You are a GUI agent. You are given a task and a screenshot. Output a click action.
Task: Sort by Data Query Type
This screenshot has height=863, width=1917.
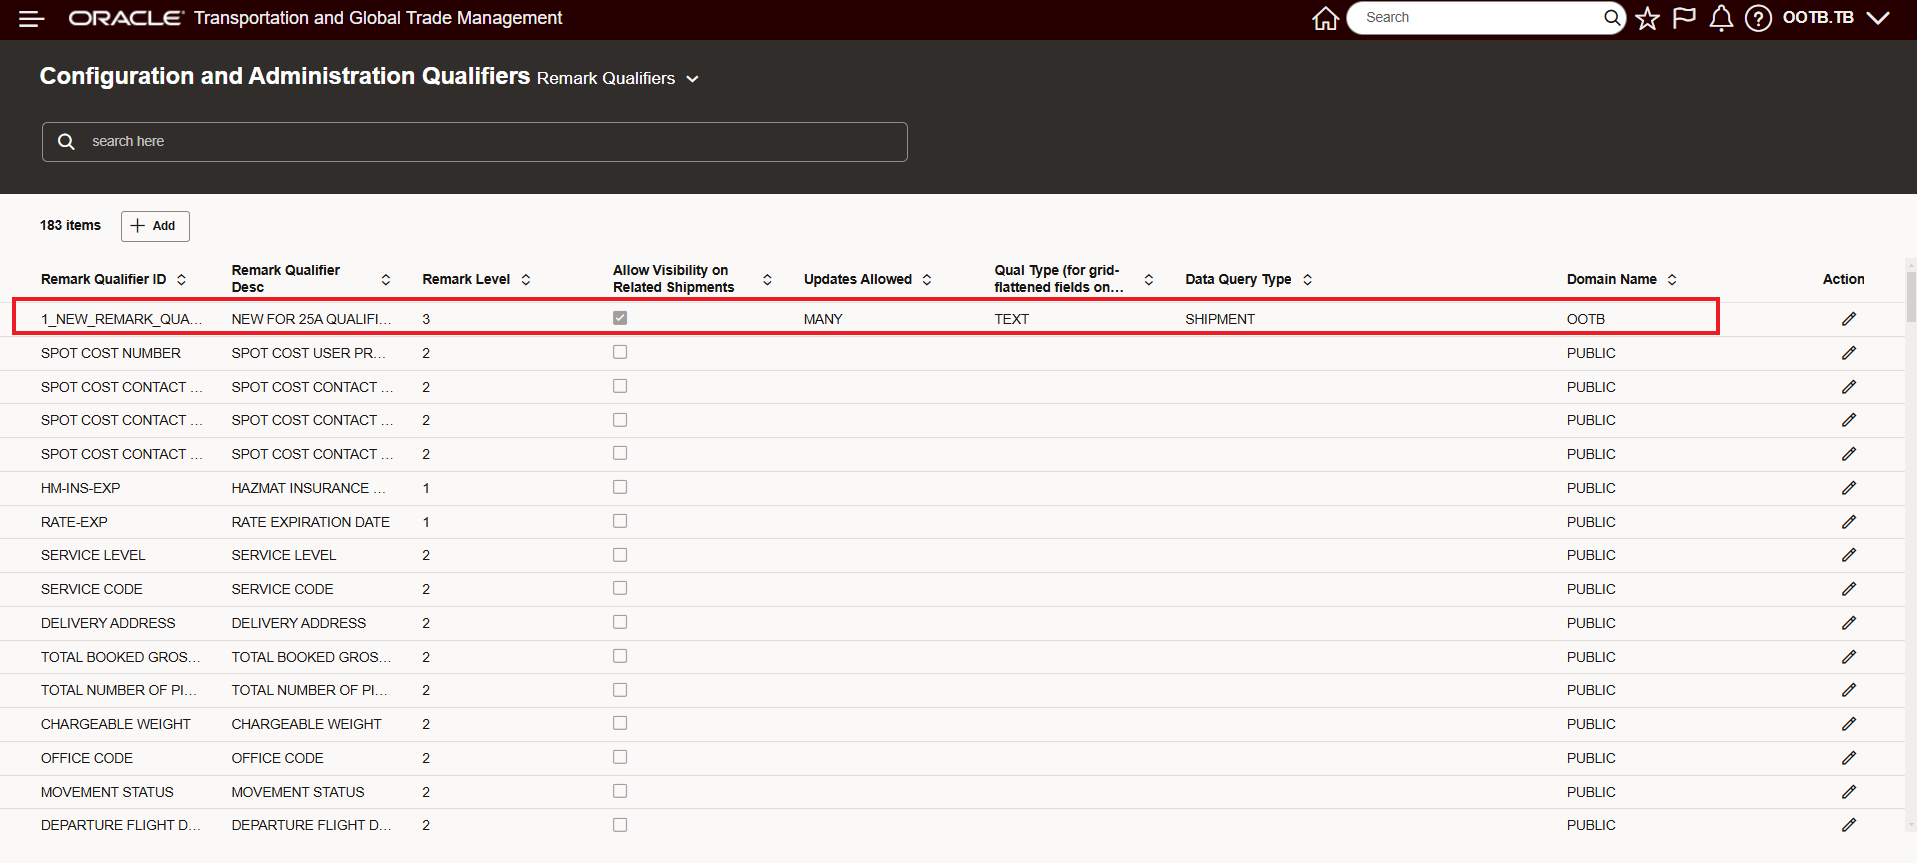(1307, 280)
